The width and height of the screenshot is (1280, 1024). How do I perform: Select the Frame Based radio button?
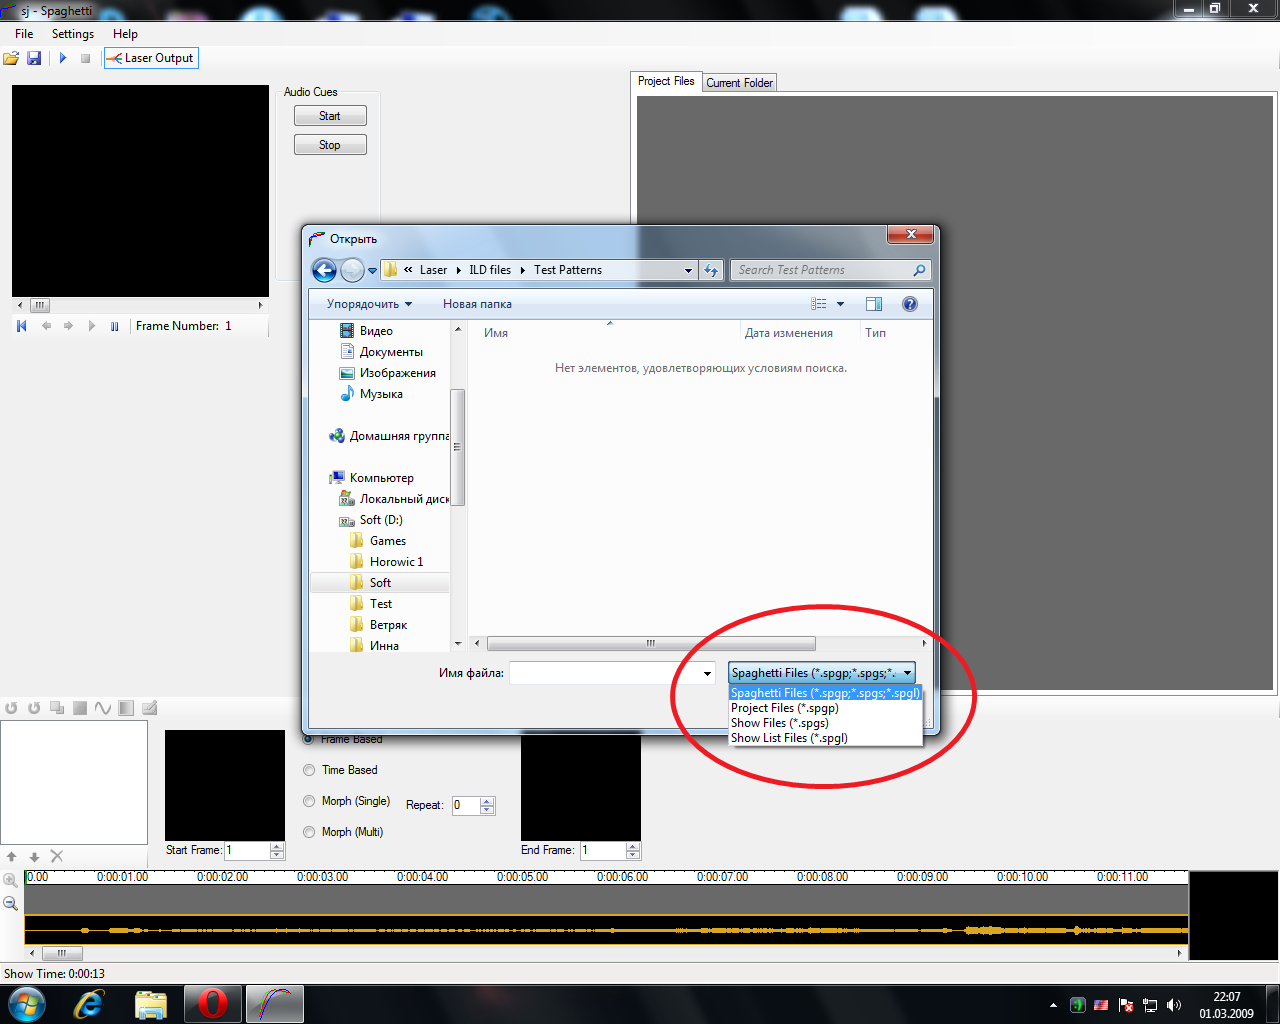click(x=309, y=739)
